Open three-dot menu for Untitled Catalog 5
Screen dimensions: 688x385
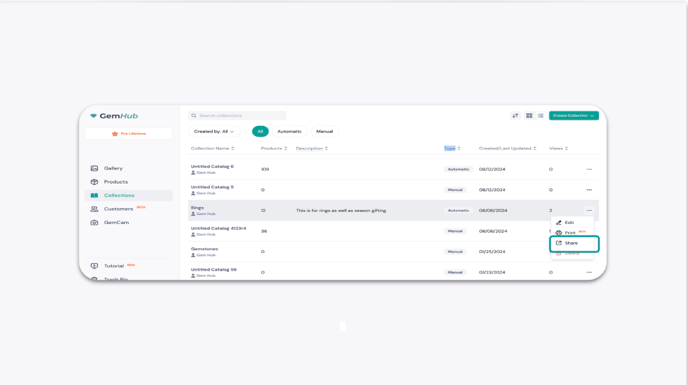tap(589, 190)
